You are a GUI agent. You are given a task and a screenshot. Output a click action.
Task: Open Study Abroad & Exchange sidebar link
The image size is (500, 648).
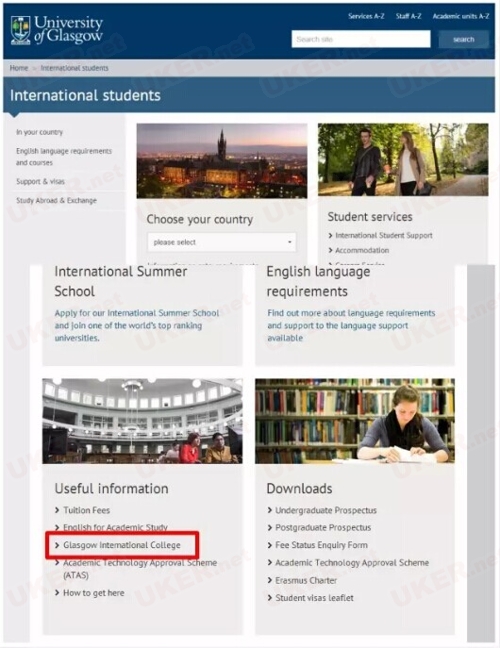(56, 200)
